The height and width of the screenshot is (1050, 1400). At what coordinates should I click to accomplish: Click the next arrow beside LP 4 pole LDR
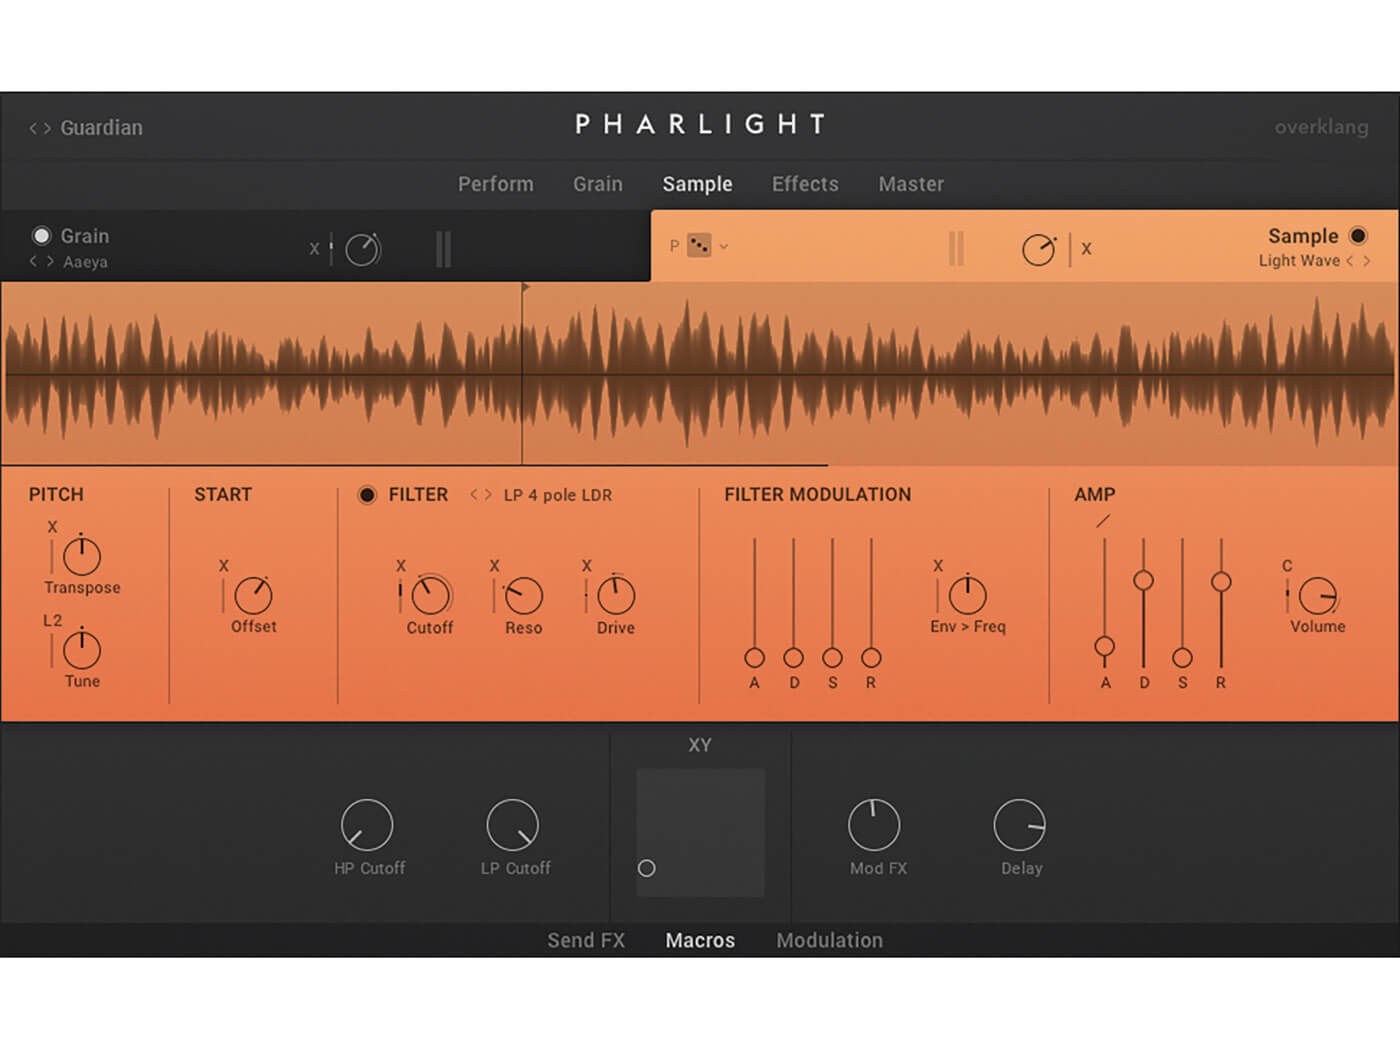click(x=487, y=494)
